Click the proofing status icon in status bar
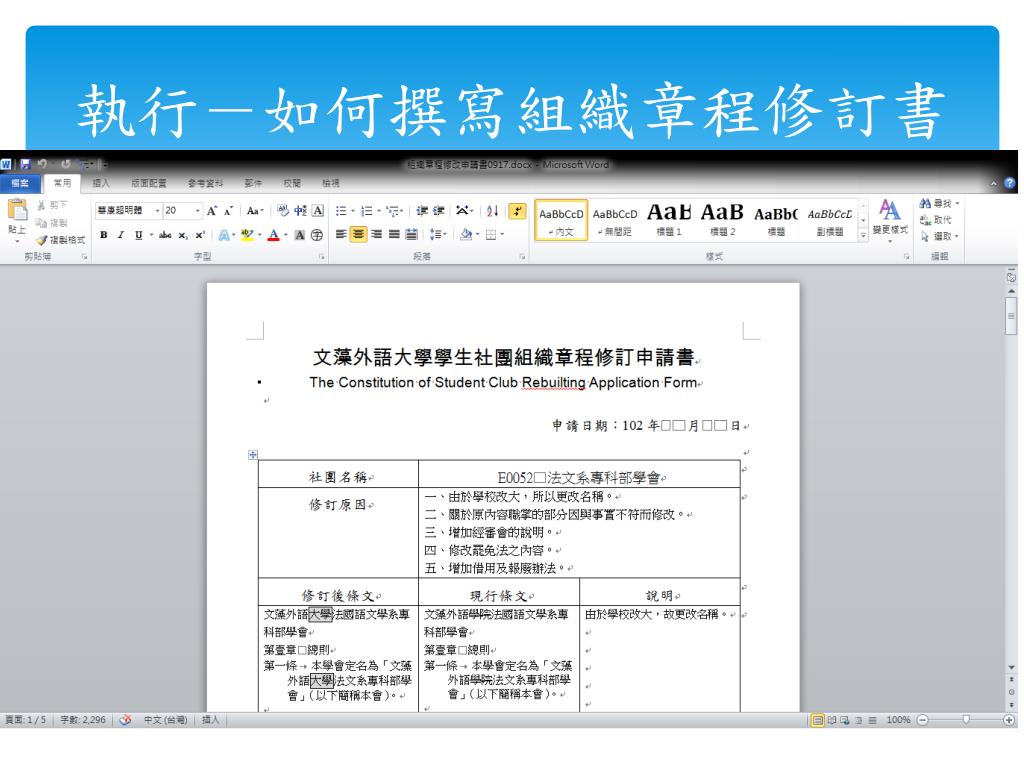 125,720
